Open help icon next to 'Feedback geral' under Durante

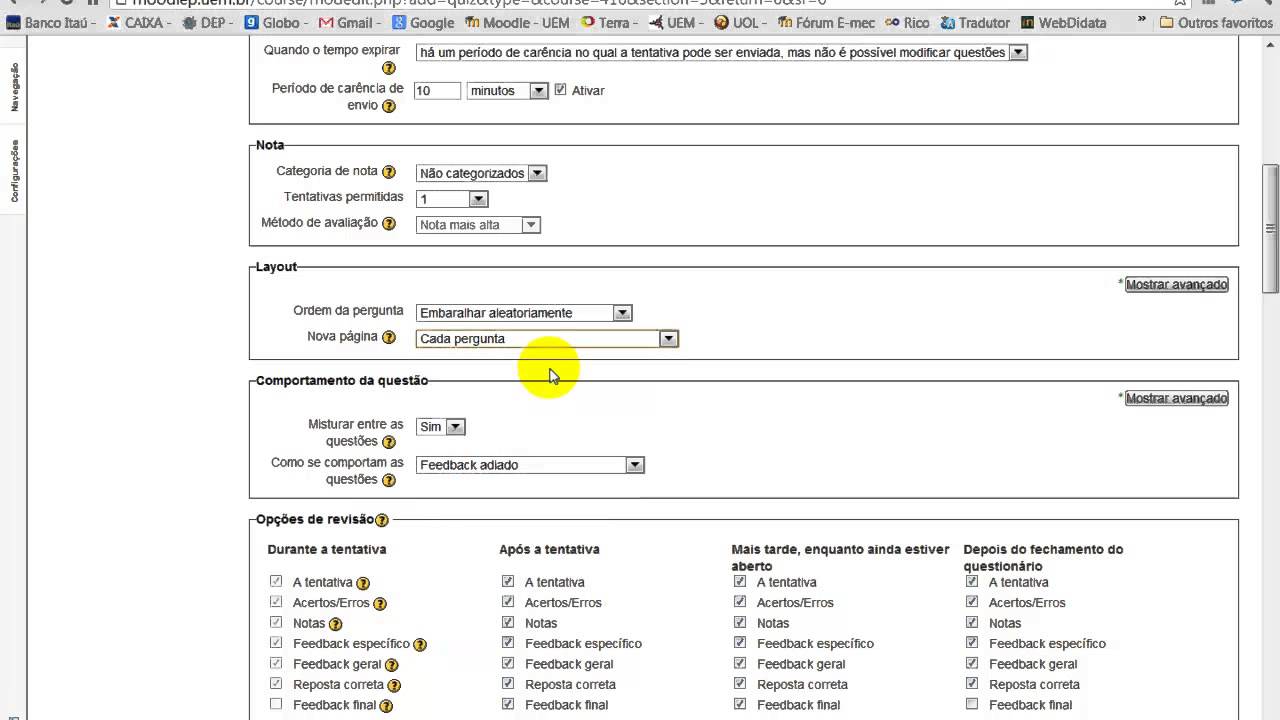pyautogui.click(x=391, y=665)
